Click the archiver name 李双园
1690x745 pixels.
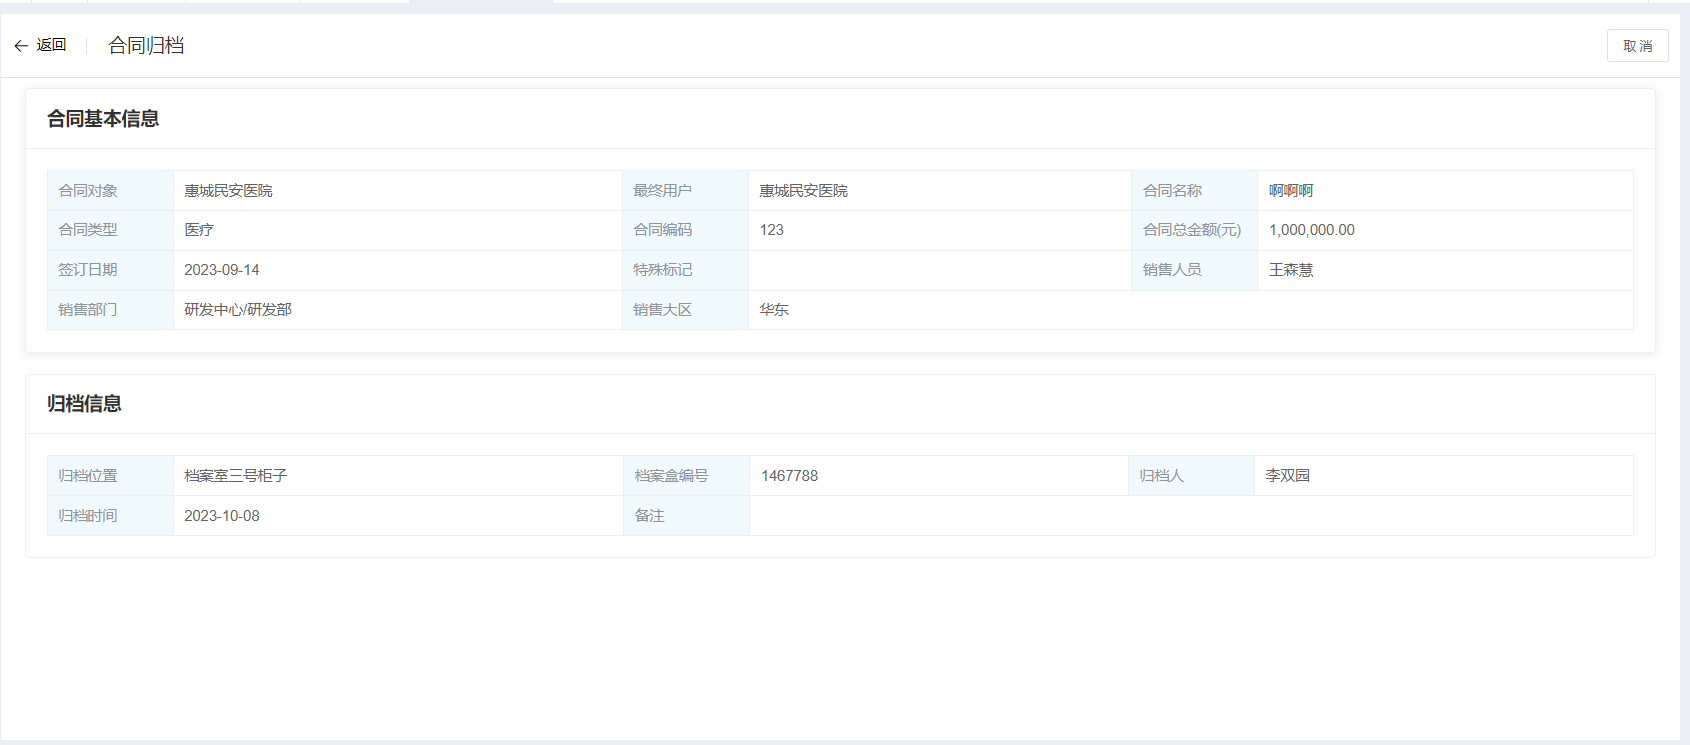pyautogui.click(x=1287, y=476)
